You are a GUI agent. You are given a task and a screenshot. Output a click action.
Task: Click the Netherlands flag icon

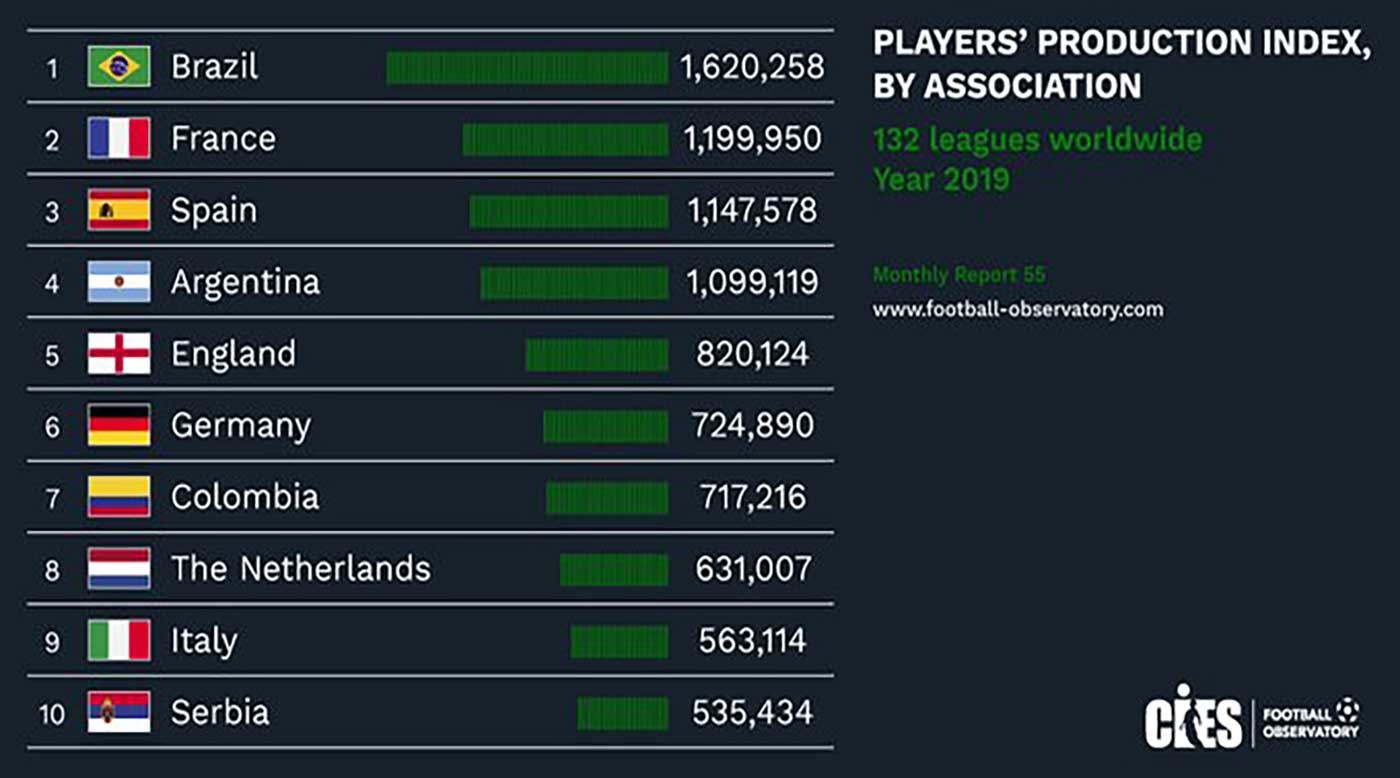click(119, 569)
